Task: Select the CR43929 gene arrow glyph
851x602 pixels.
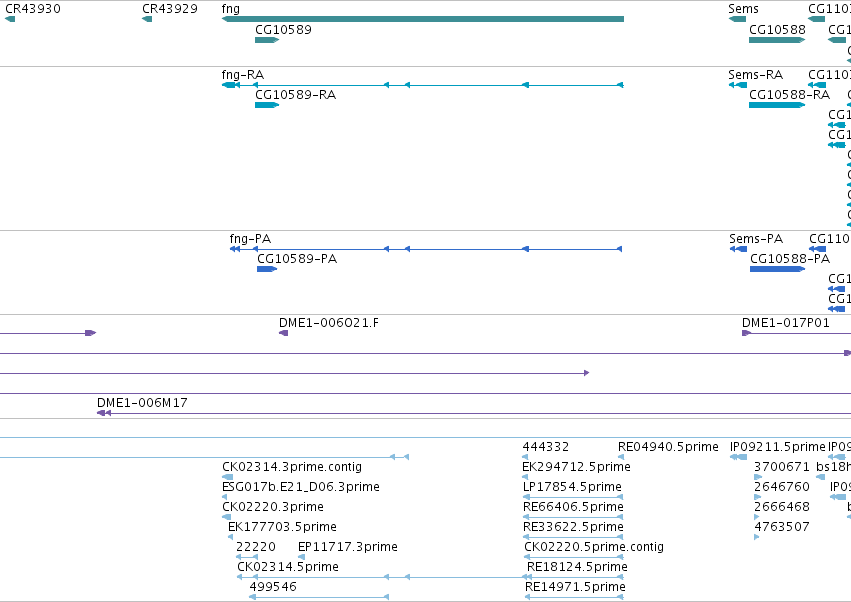Action: tap(147, 19)
